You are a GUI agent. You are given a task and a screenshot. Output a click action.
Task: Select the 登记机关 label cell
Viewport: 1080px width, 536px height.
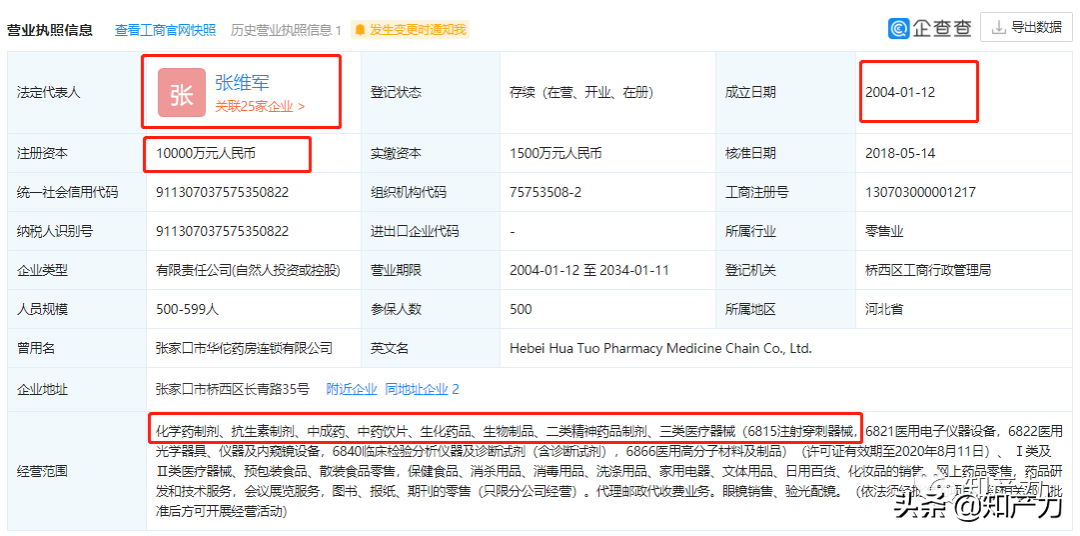point(786,271)
